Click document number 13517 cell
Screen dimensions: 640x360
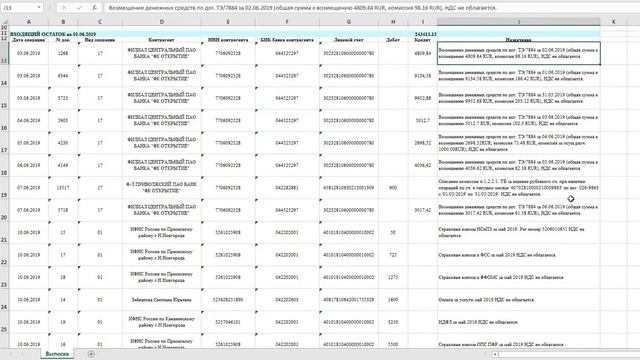(x=63, y=188)
